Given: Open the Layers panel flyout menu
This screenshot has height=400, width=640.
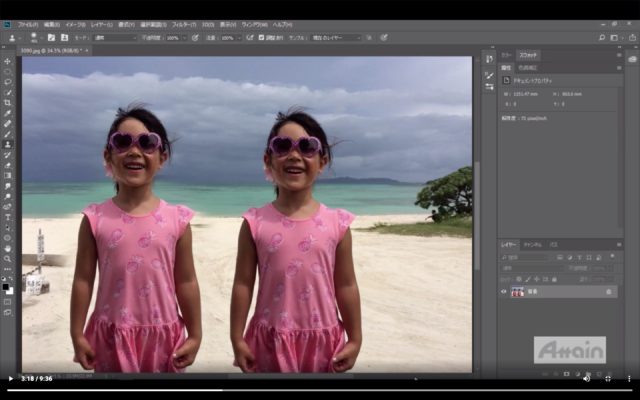Looking at the screenshot, I should pos(619,245).
